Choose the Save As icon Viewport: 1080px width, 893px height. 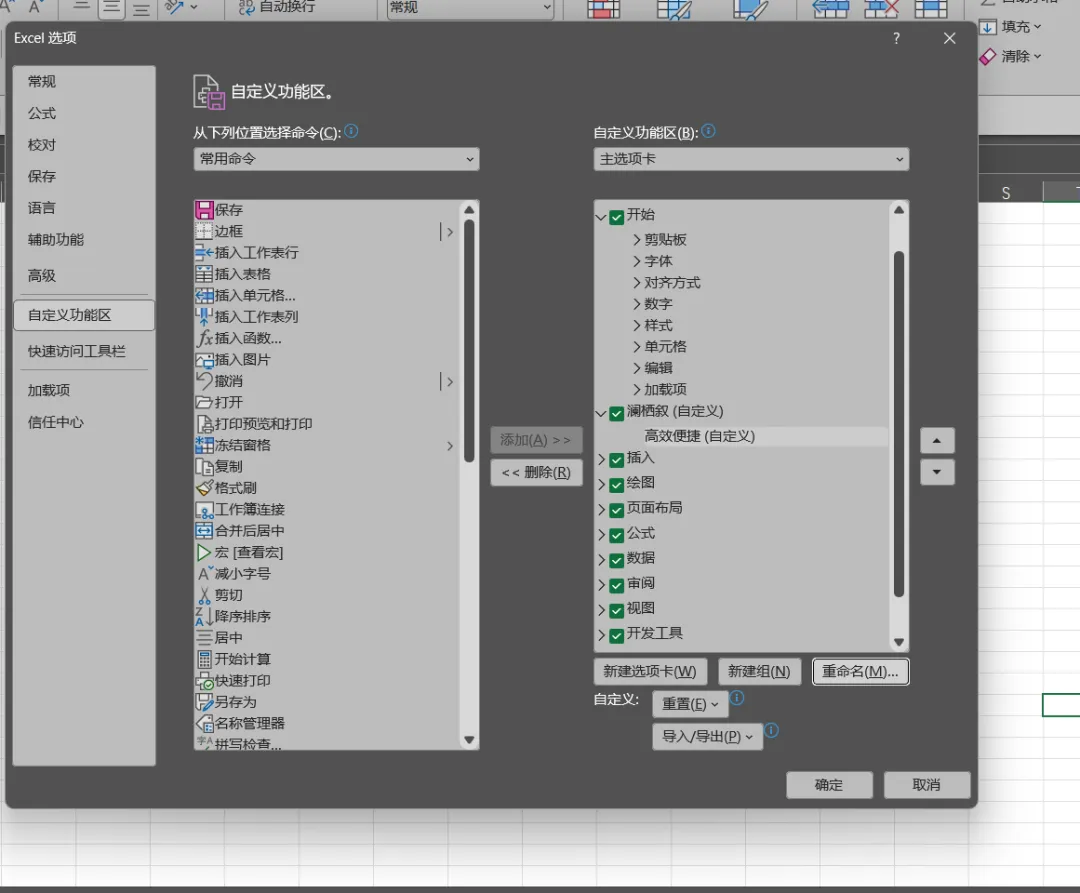205,702
